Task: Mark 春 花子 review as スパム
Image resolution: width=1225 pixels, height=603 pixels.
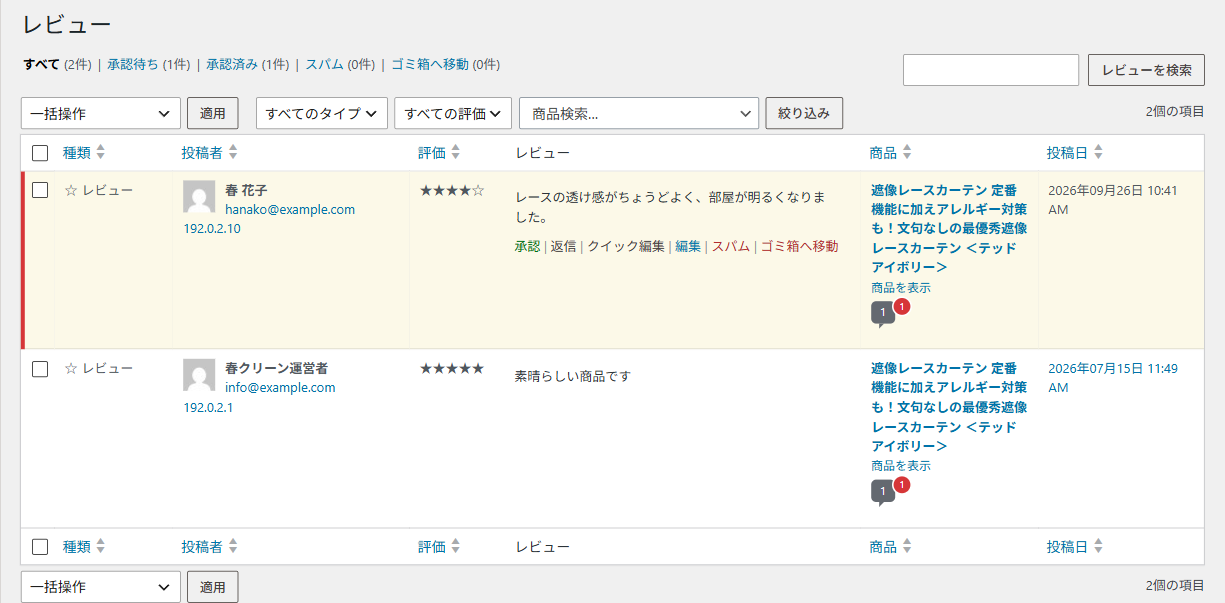Action: tap(731, 246)
